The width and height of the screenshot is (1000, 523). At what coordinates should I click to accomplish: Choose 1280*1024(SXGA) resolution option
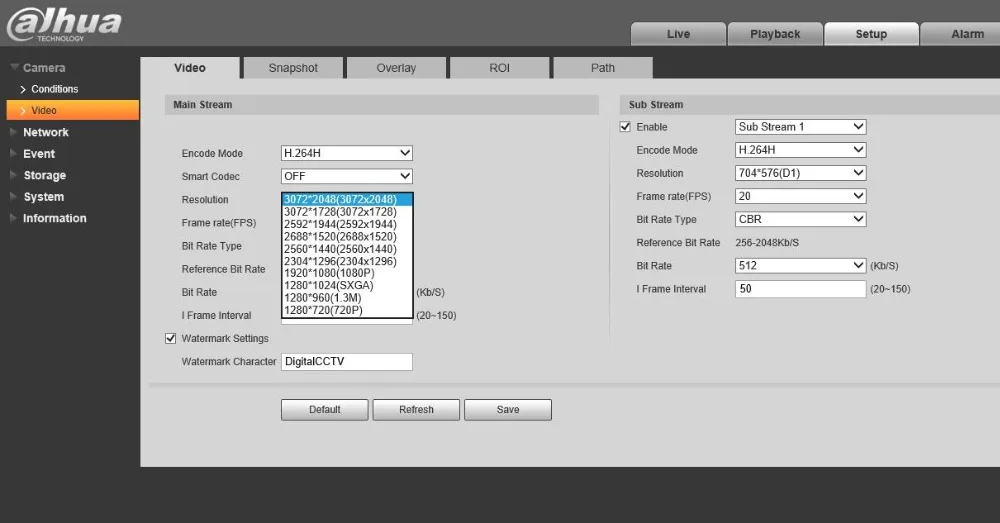tap(347, 285)
